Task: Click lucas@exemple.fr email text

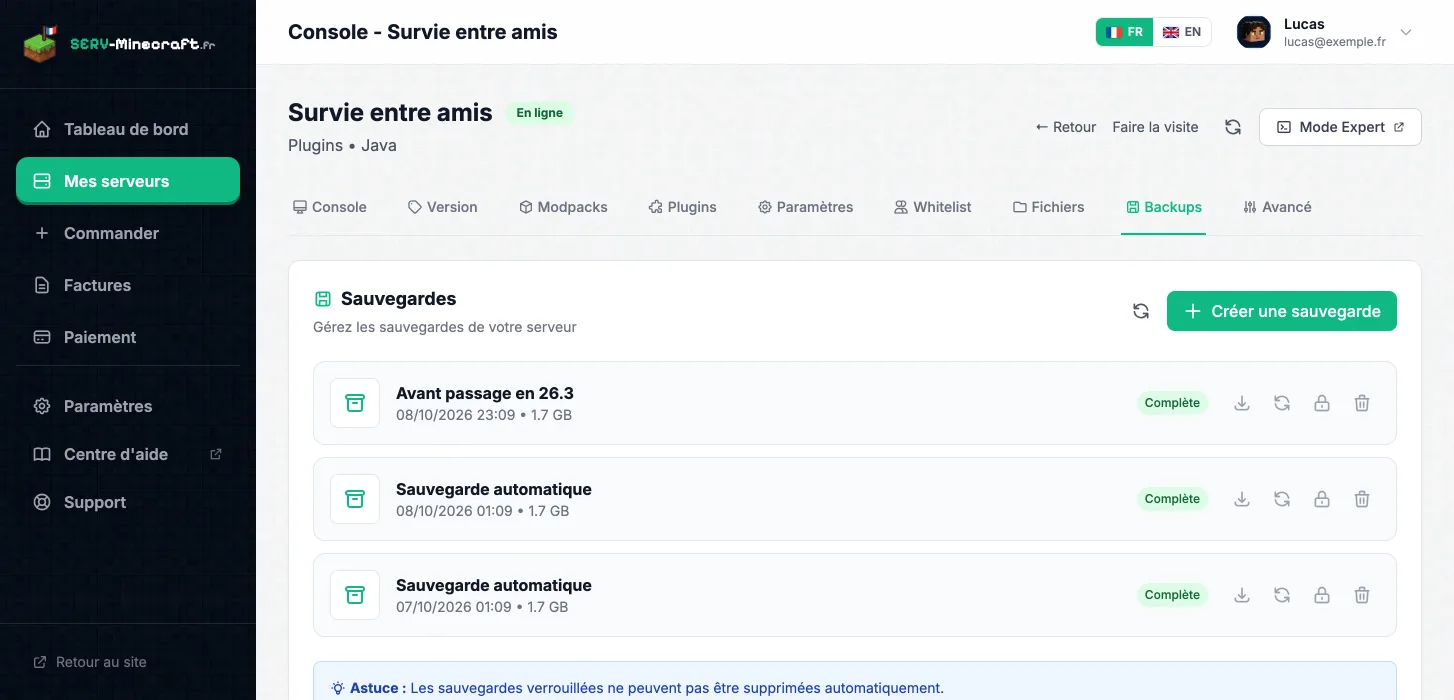Action: (x=1335, y=42)
